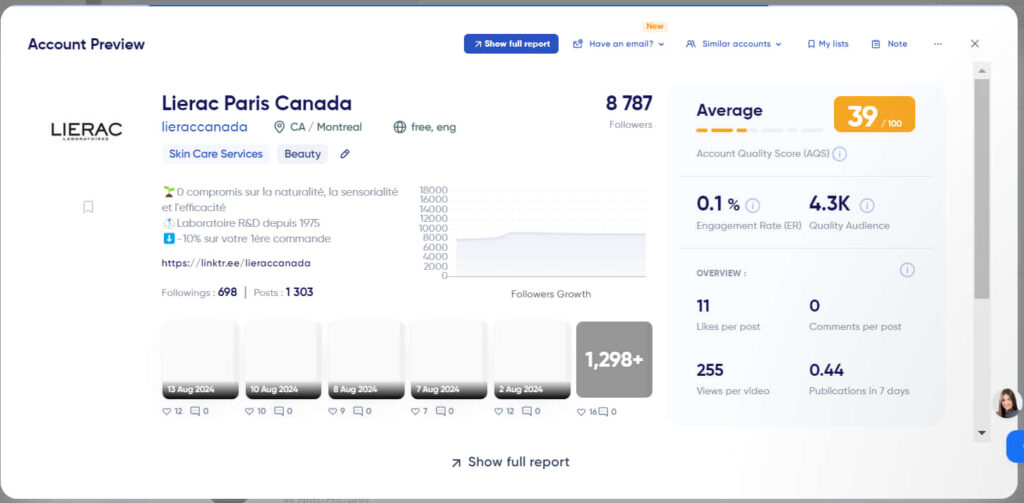
Task: Click the Overview info icon
Action: pos(907,270)
